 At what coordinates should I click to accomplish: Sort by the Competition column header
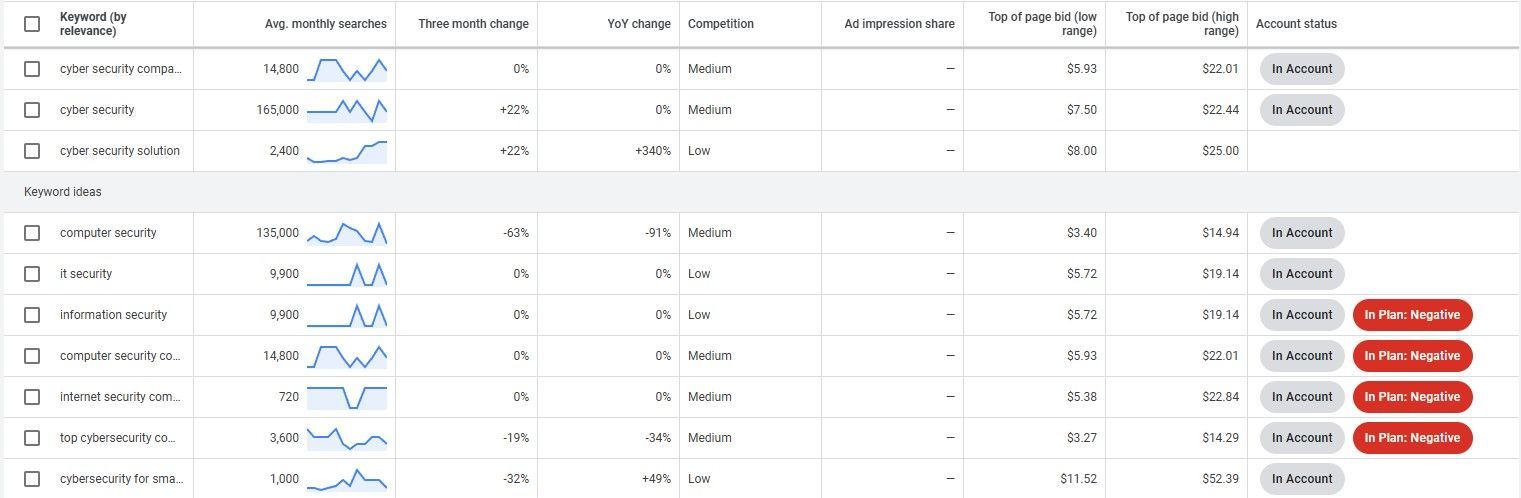point(721,24)
